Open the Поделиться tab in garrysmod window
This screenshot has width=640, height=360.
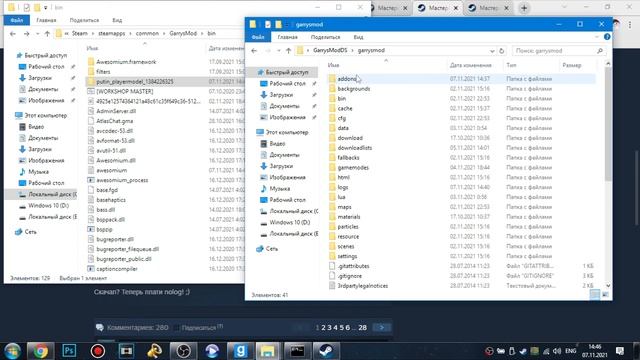point(325,37)
